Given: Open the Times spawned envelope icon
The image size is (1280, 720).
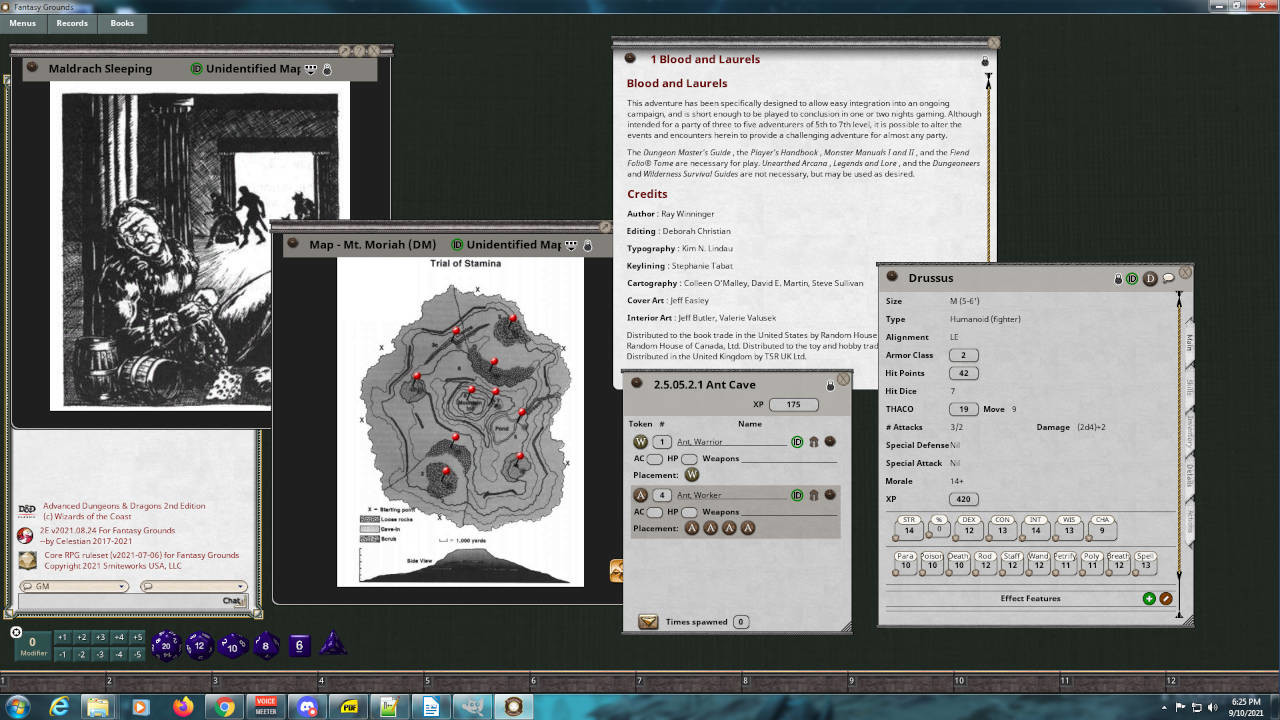Looking at the screenshot, I should (x=646, y=621).
